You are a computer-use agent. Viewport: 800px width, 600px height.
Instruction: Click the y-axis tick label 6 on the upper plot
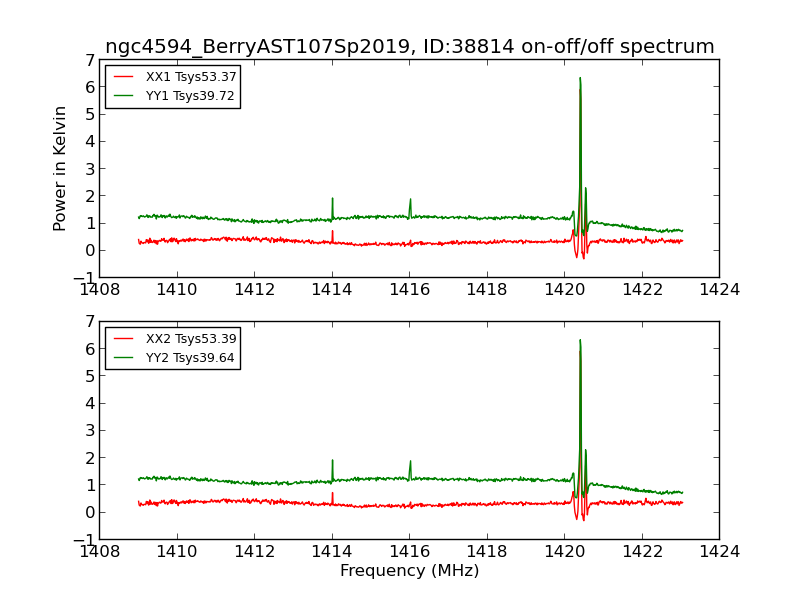(90, 87)
